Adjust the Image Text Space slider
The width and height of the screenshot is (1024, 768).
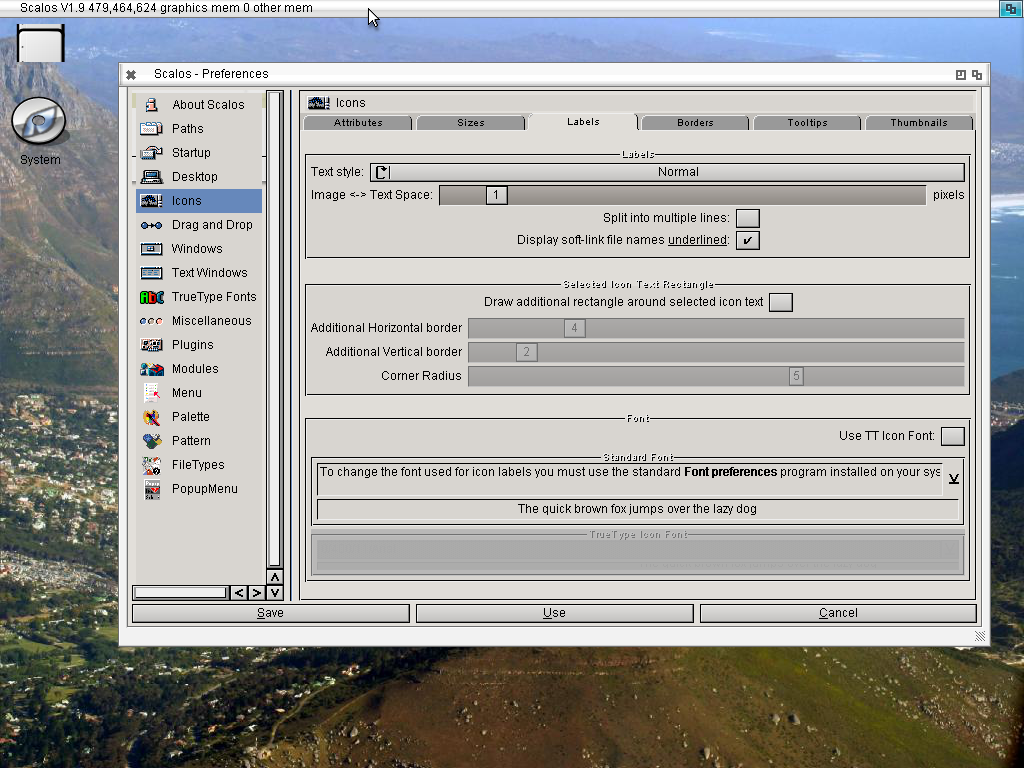click(x=497, y=195)
